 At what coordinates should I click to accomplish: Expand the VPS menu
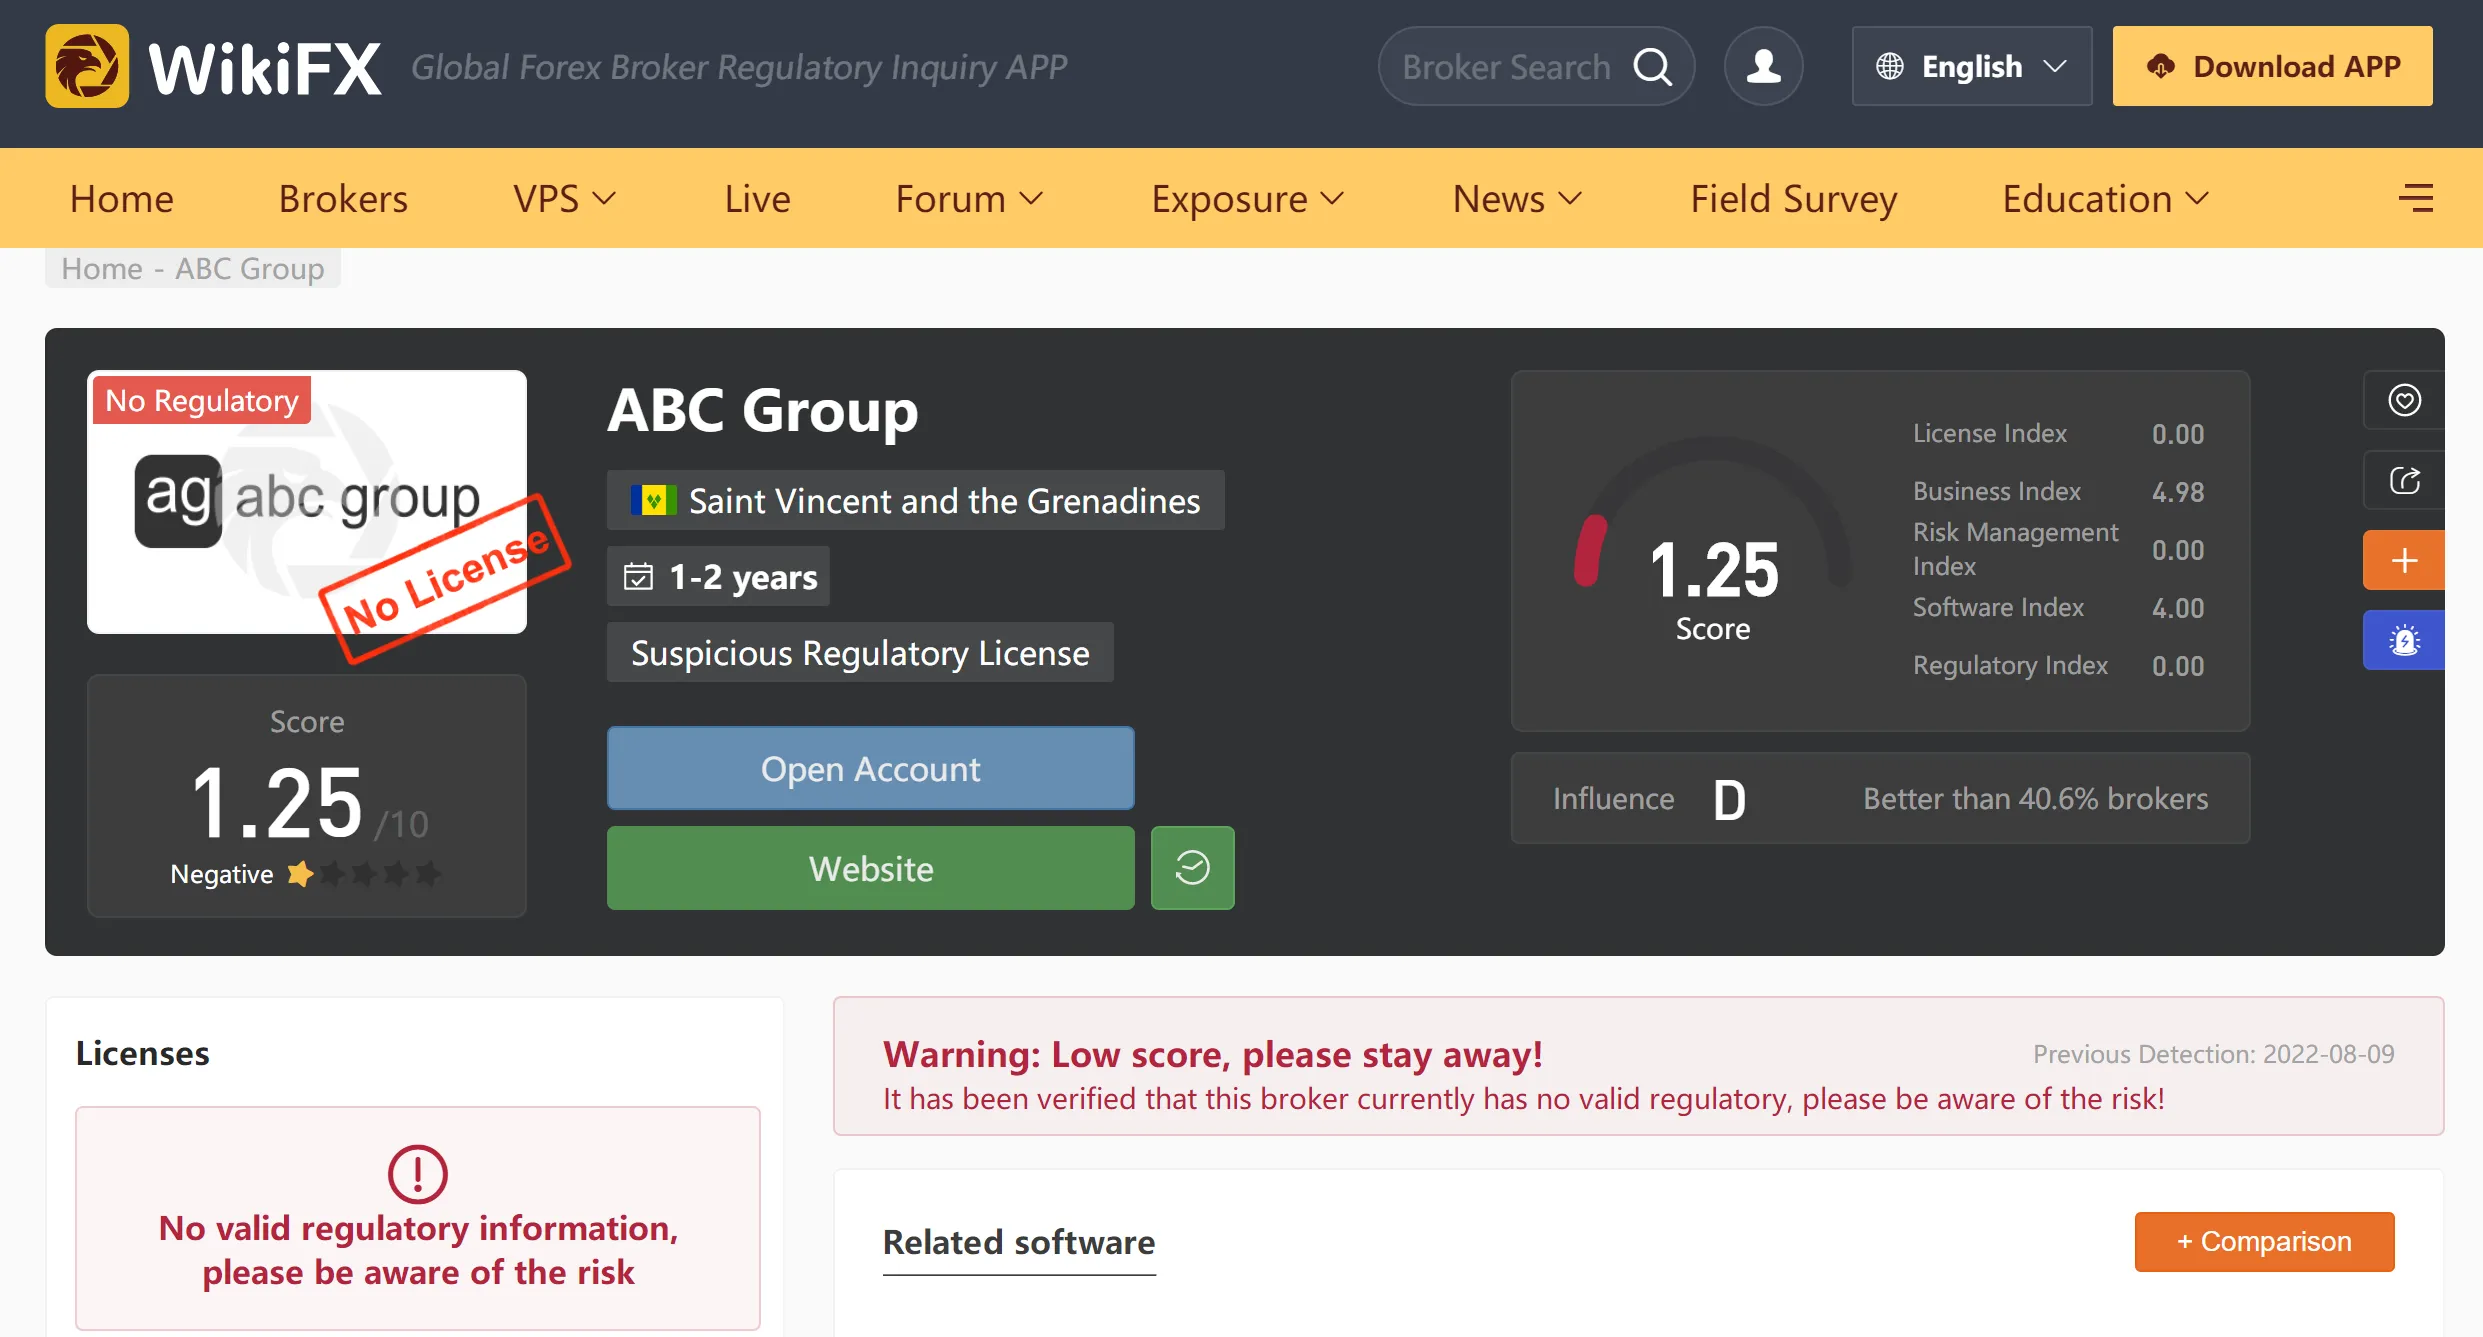click(x=564, y=198)
